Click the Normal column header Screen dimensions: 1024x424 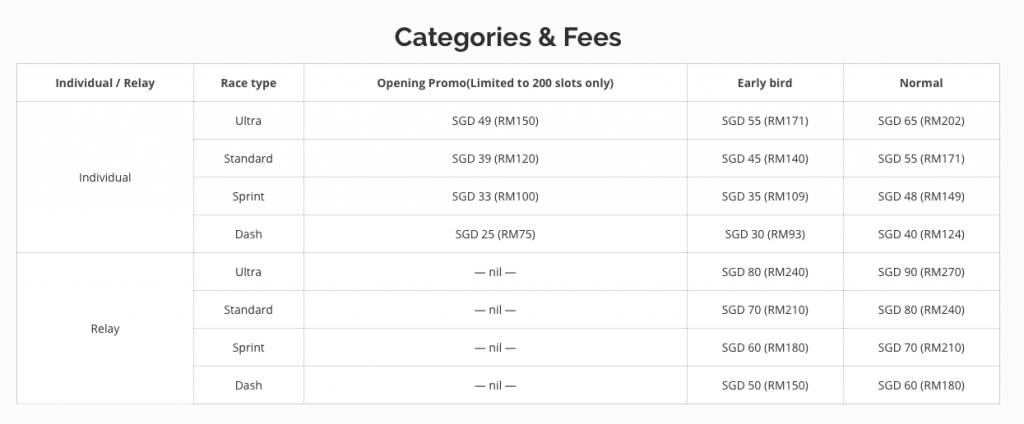(x=921, y=83)
